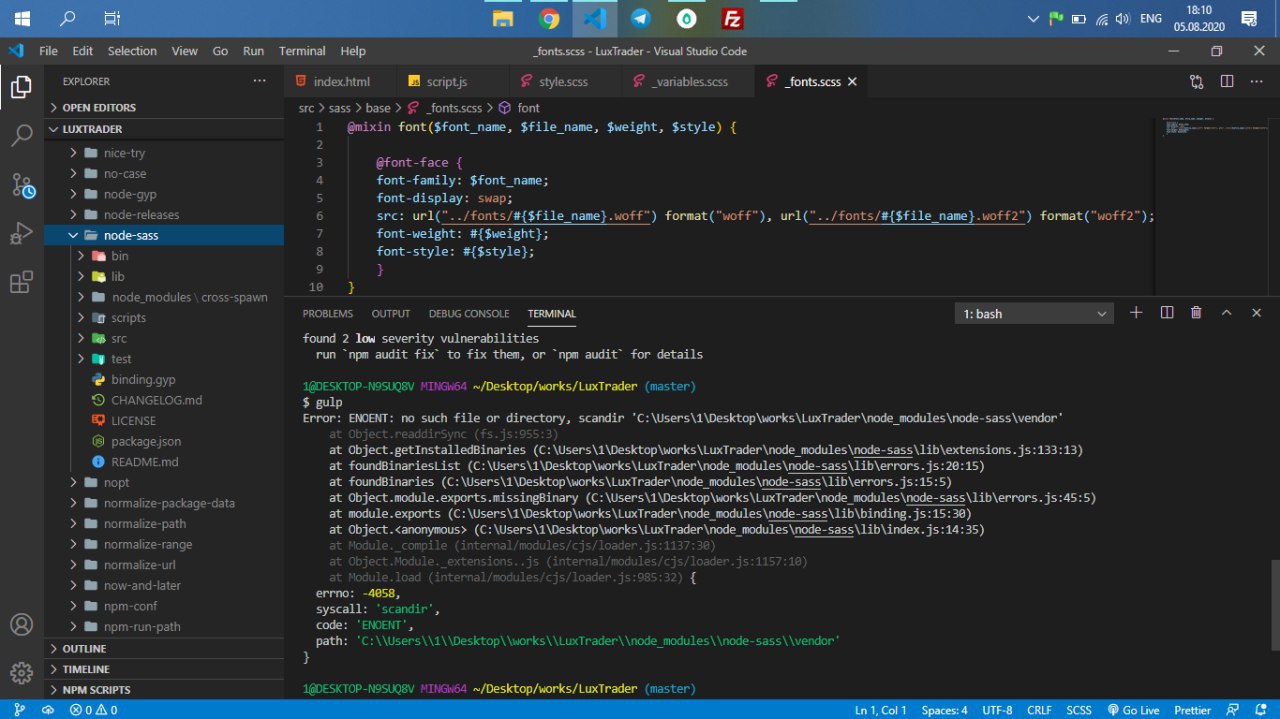Open the Search view in activity bar
The width and height of the screenshot is (1280, 719).
(21, 136)
